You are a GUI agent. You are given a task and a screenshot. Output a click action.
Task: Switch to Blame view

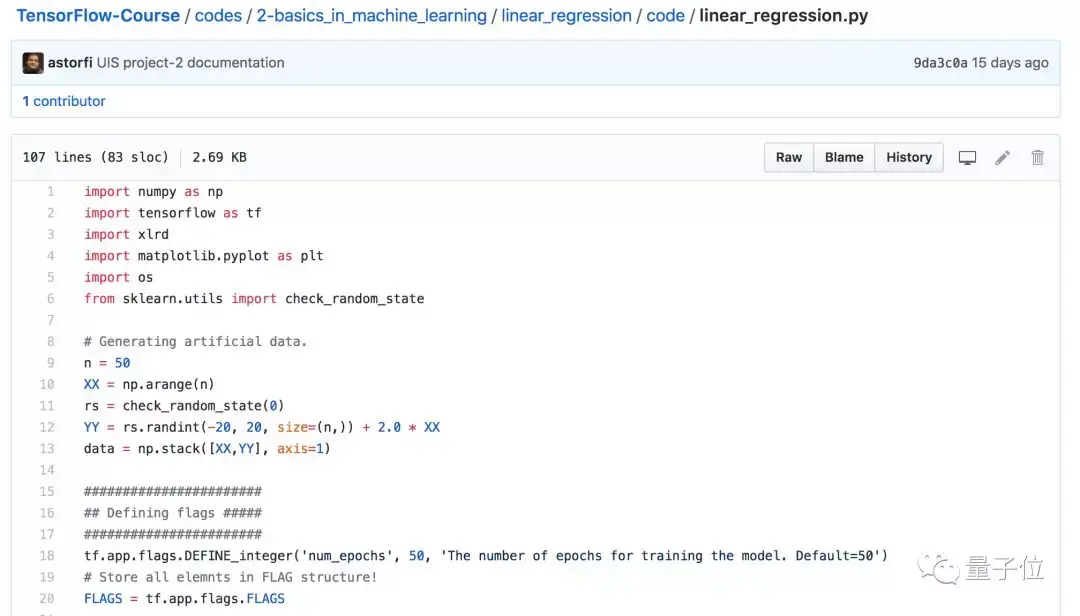[843, 157]
